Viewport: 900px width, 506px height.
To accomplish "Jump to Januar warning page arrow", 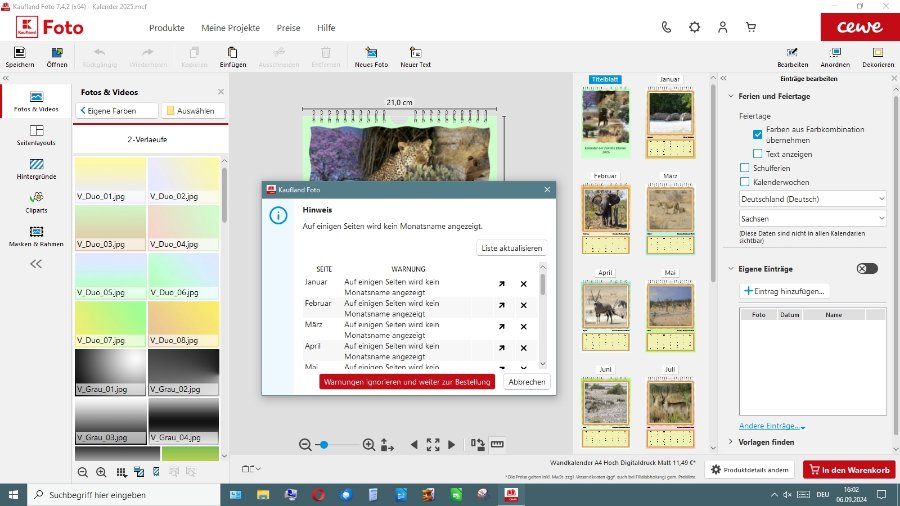I will click(501, 284).
